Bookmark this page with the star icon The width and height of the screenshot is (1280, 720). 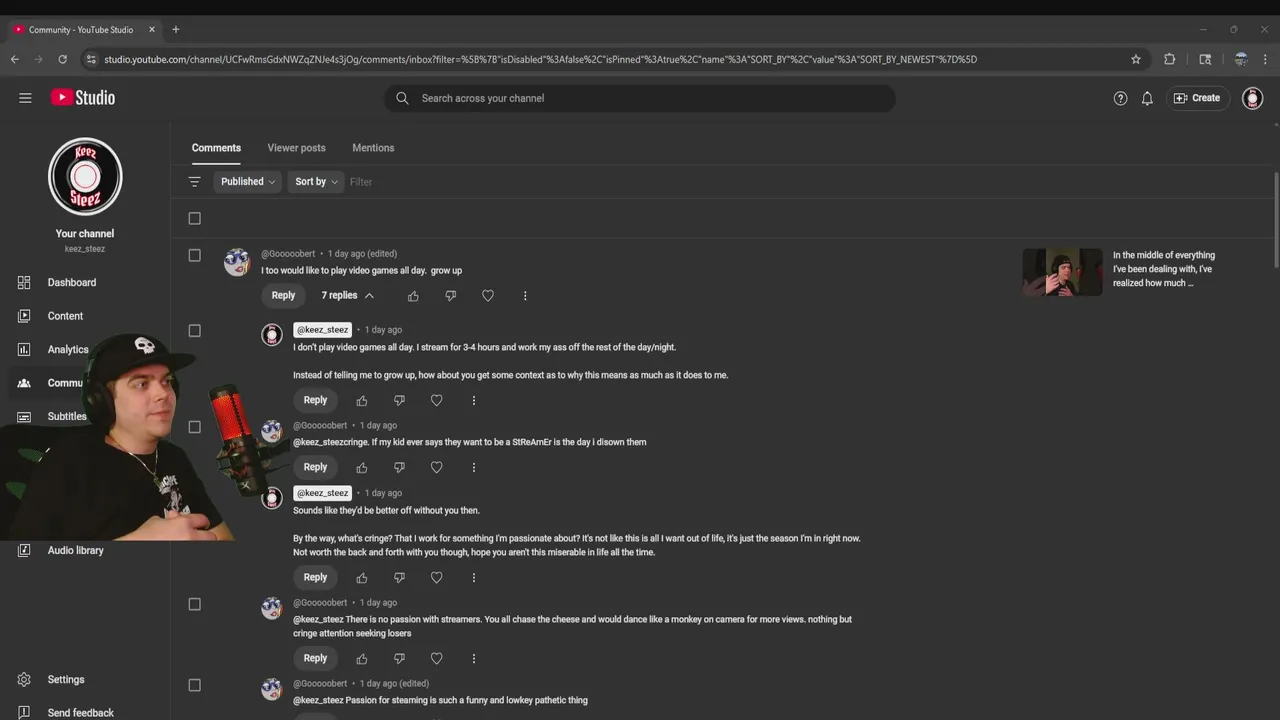tap(1136, 59)
